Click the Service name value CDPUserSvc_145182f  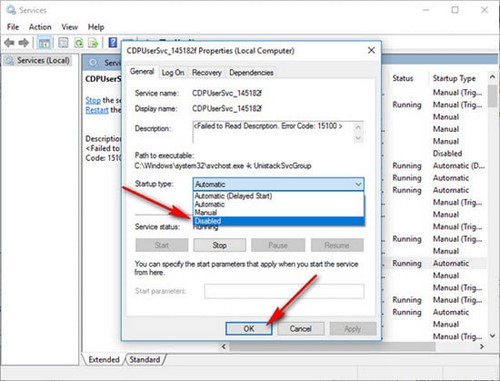227,93
